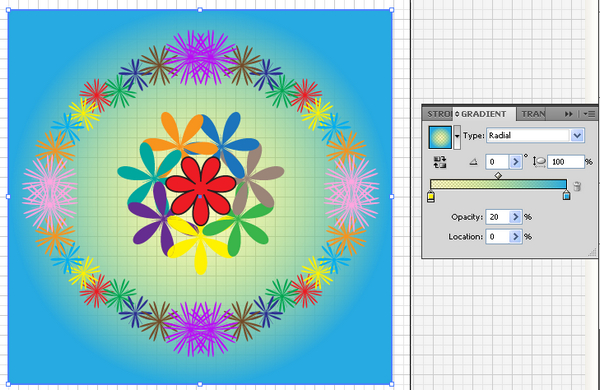Image resolution: width=600 pixels, height=390 pixels.
Task: Click the gradient angle icon
Action: pos(473,162)
